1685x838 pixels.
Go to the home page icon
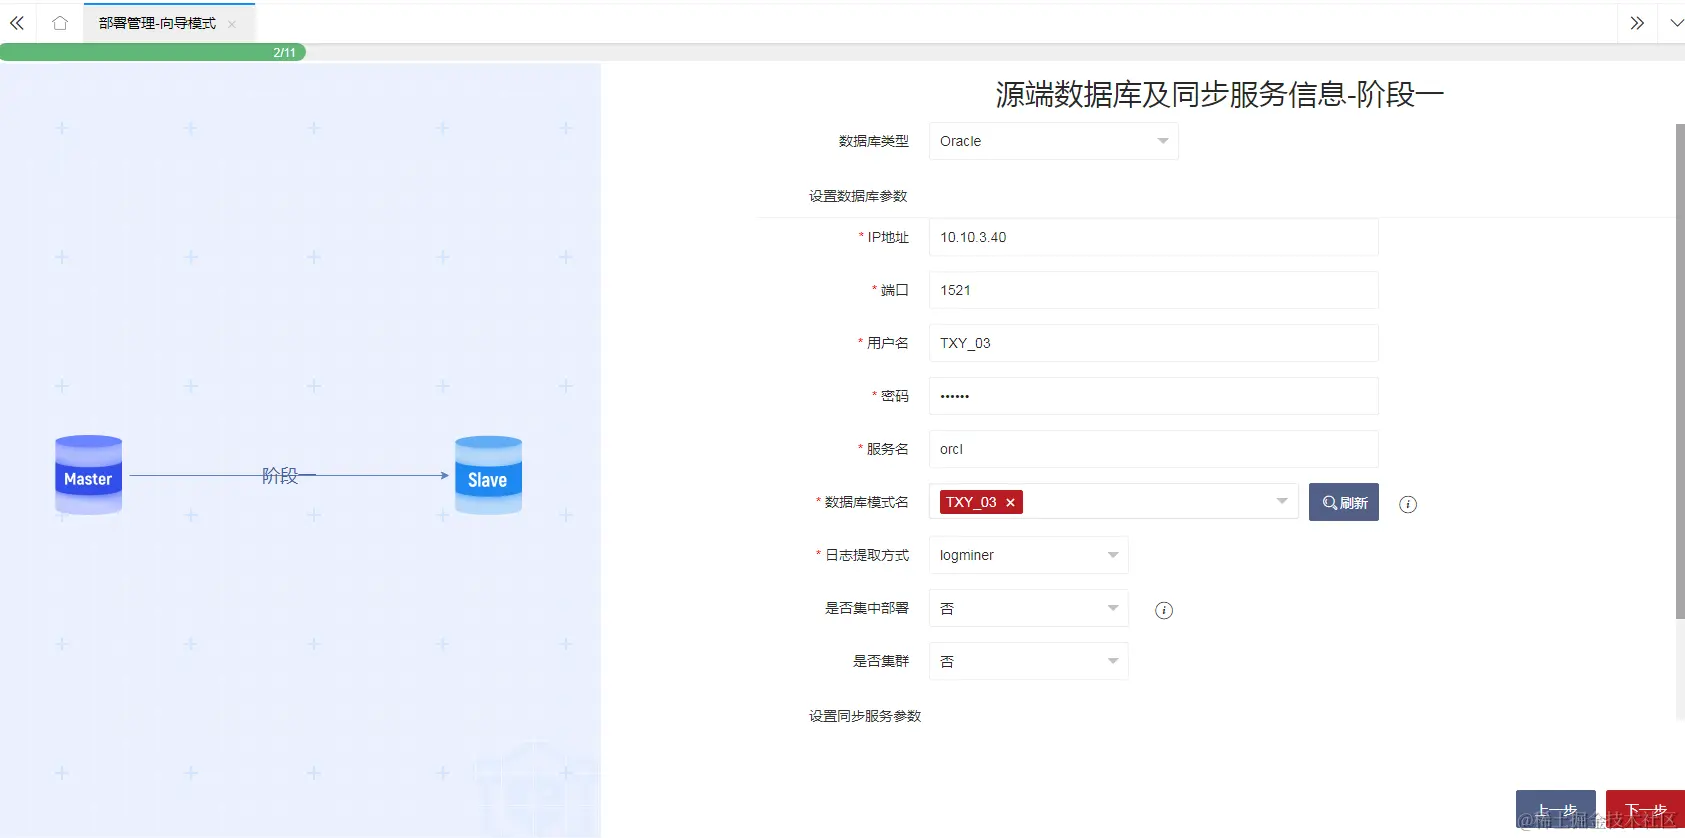[x=60, y=23]
